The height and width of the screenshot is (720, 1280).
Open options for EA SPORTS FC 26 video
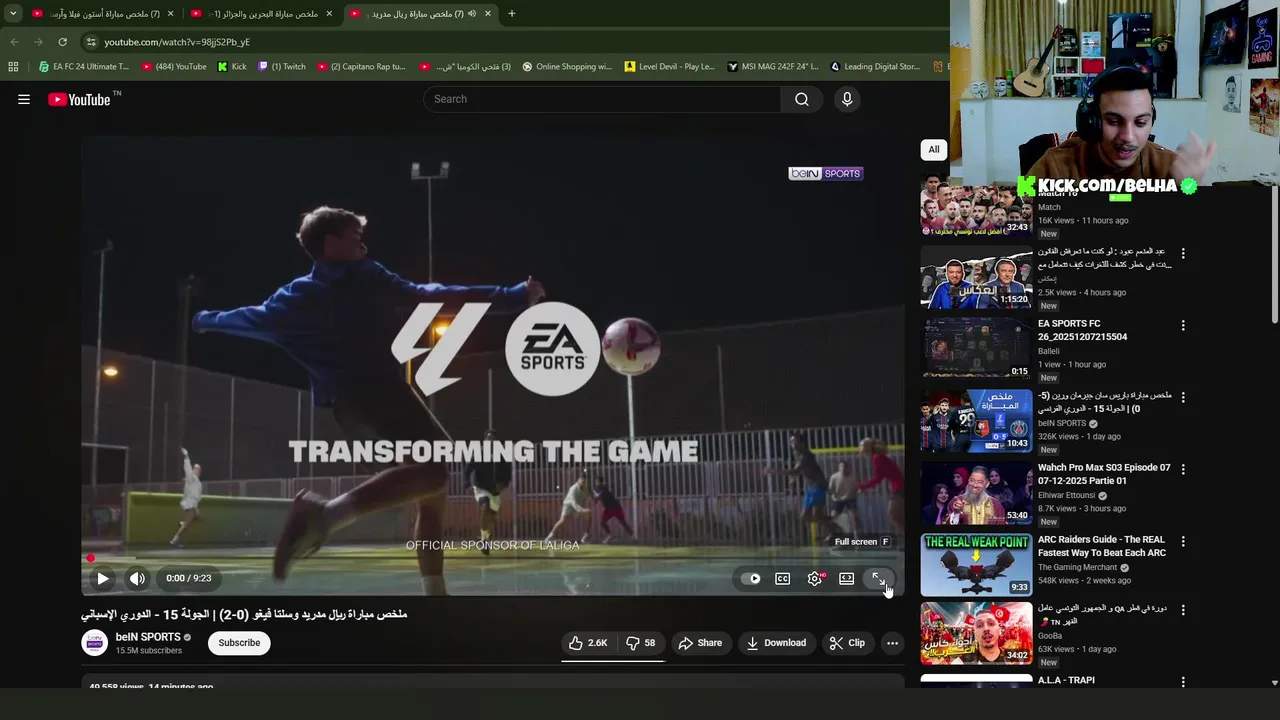[x=1183, y=325]
